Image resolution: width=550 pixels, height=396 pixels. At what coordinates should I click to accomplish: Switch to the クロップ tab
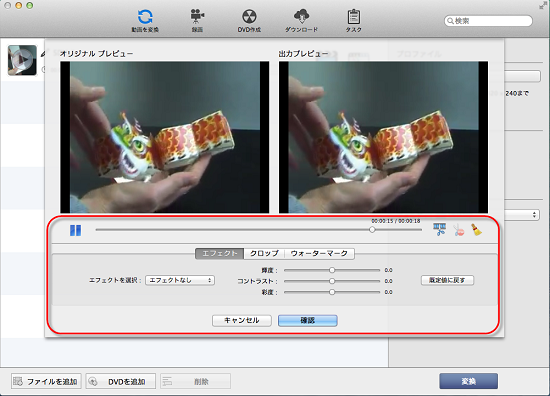pyautogui.click(x=264, y=253)
